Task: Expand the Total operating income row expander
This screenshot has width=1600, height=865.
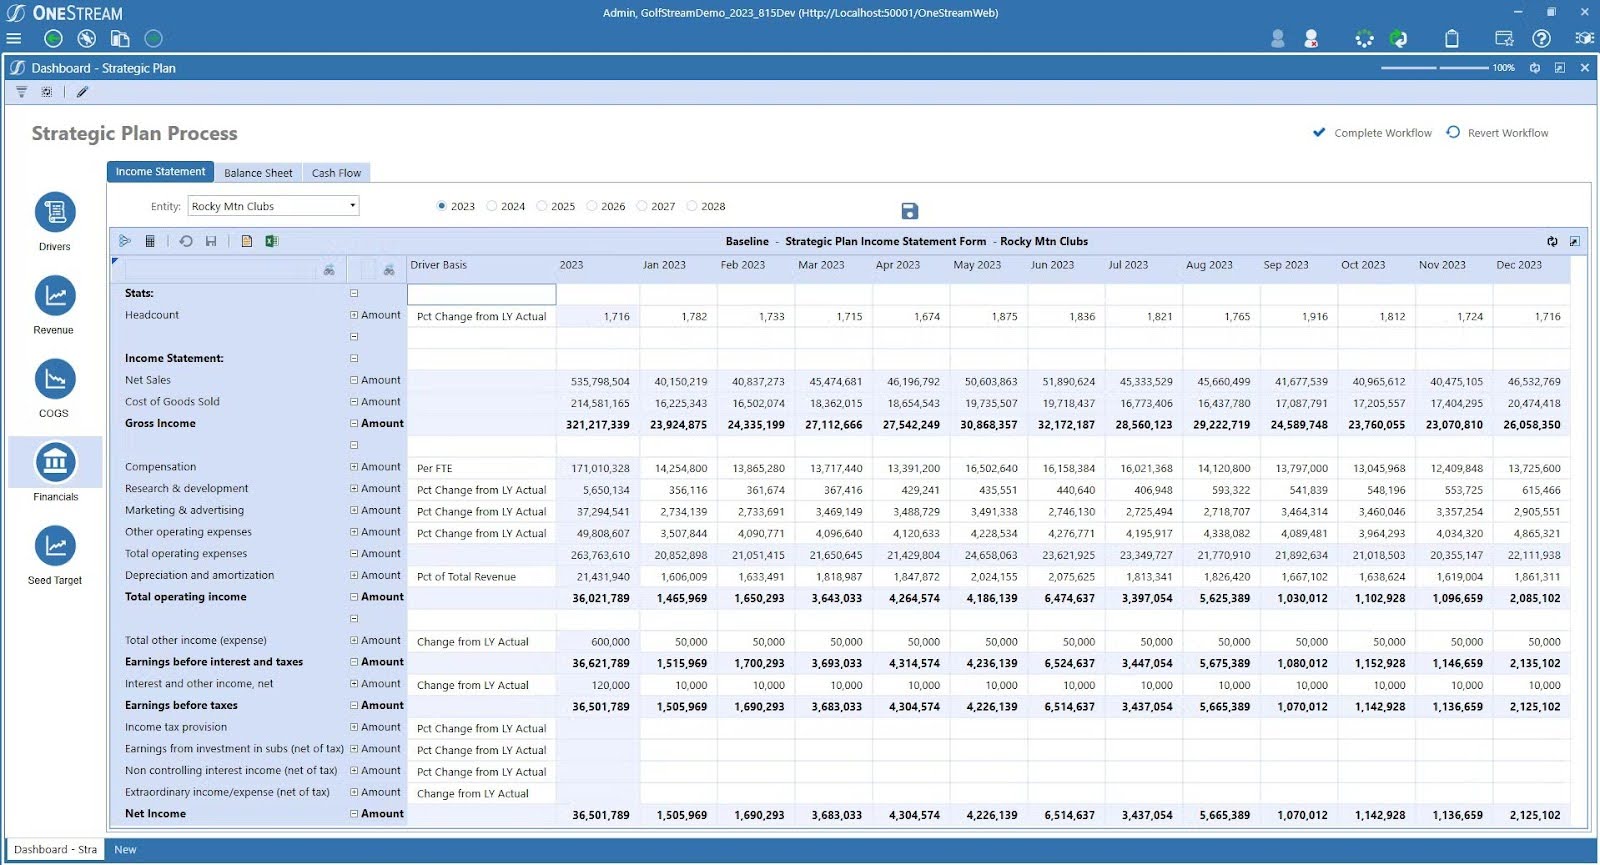Action: point(354,597)
